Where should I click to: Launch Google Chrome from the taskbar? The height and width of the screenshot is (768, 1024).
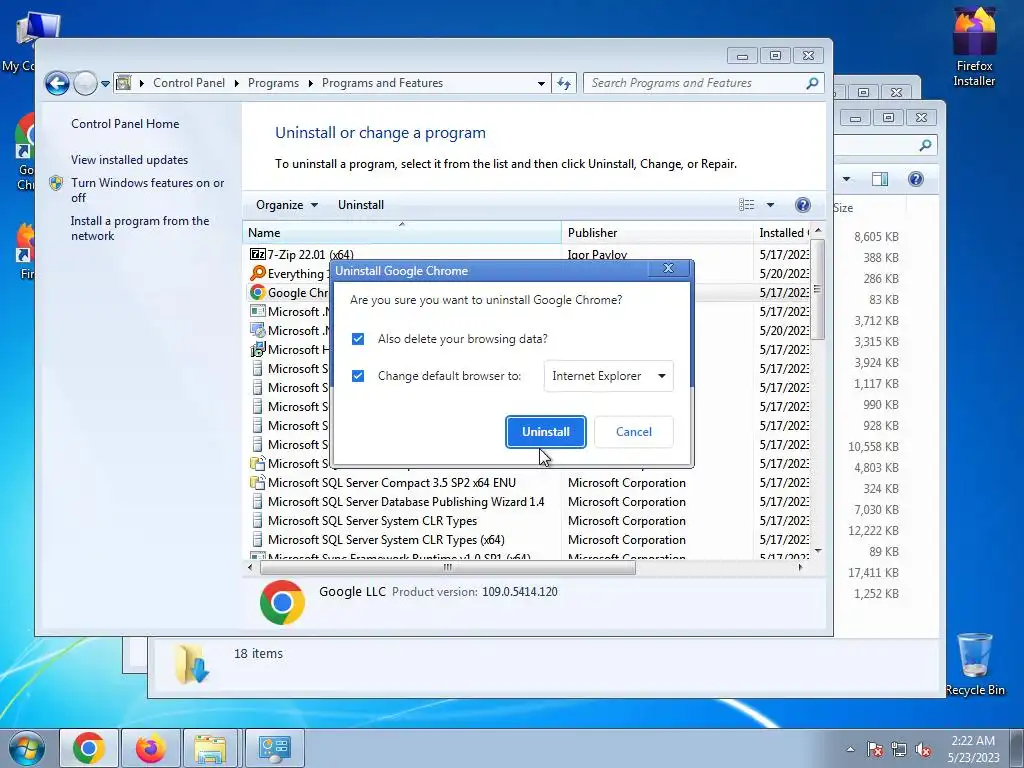89,748
